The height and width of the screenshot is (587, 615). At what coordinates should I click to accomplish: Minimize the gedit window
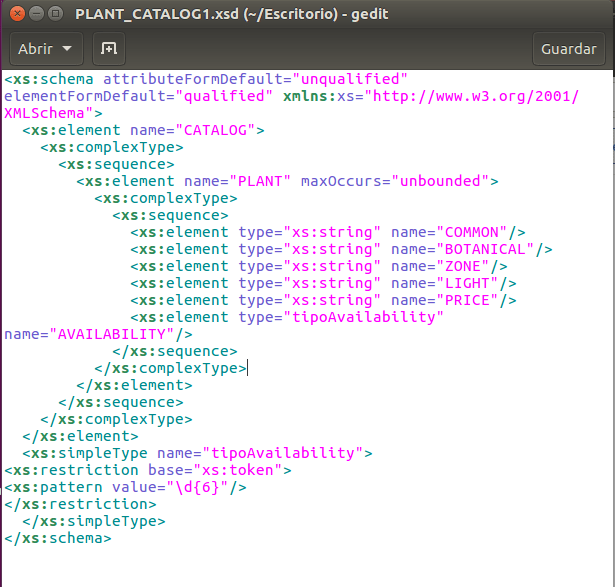(35, 15)
